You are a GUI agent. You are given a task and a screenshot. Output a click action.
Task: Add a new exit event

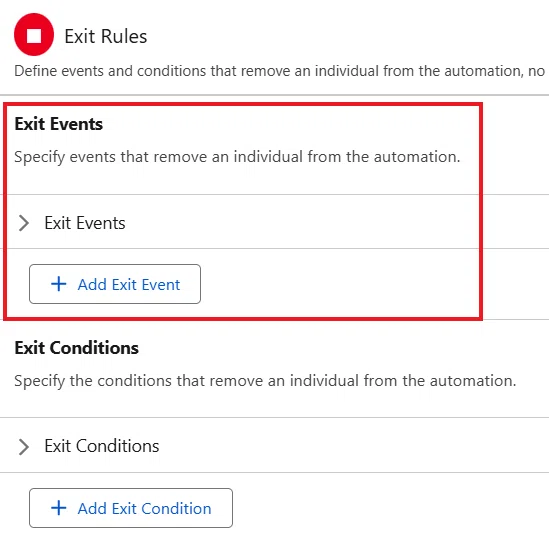[x=115, y=284]
